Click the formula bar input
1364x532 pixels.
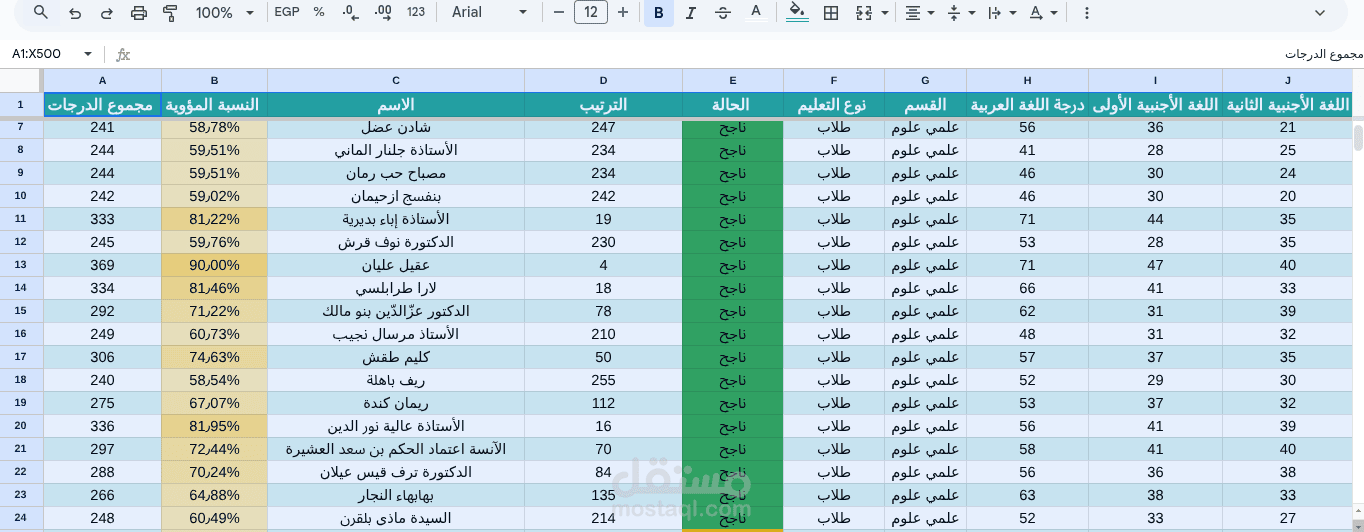click(750, 54)
